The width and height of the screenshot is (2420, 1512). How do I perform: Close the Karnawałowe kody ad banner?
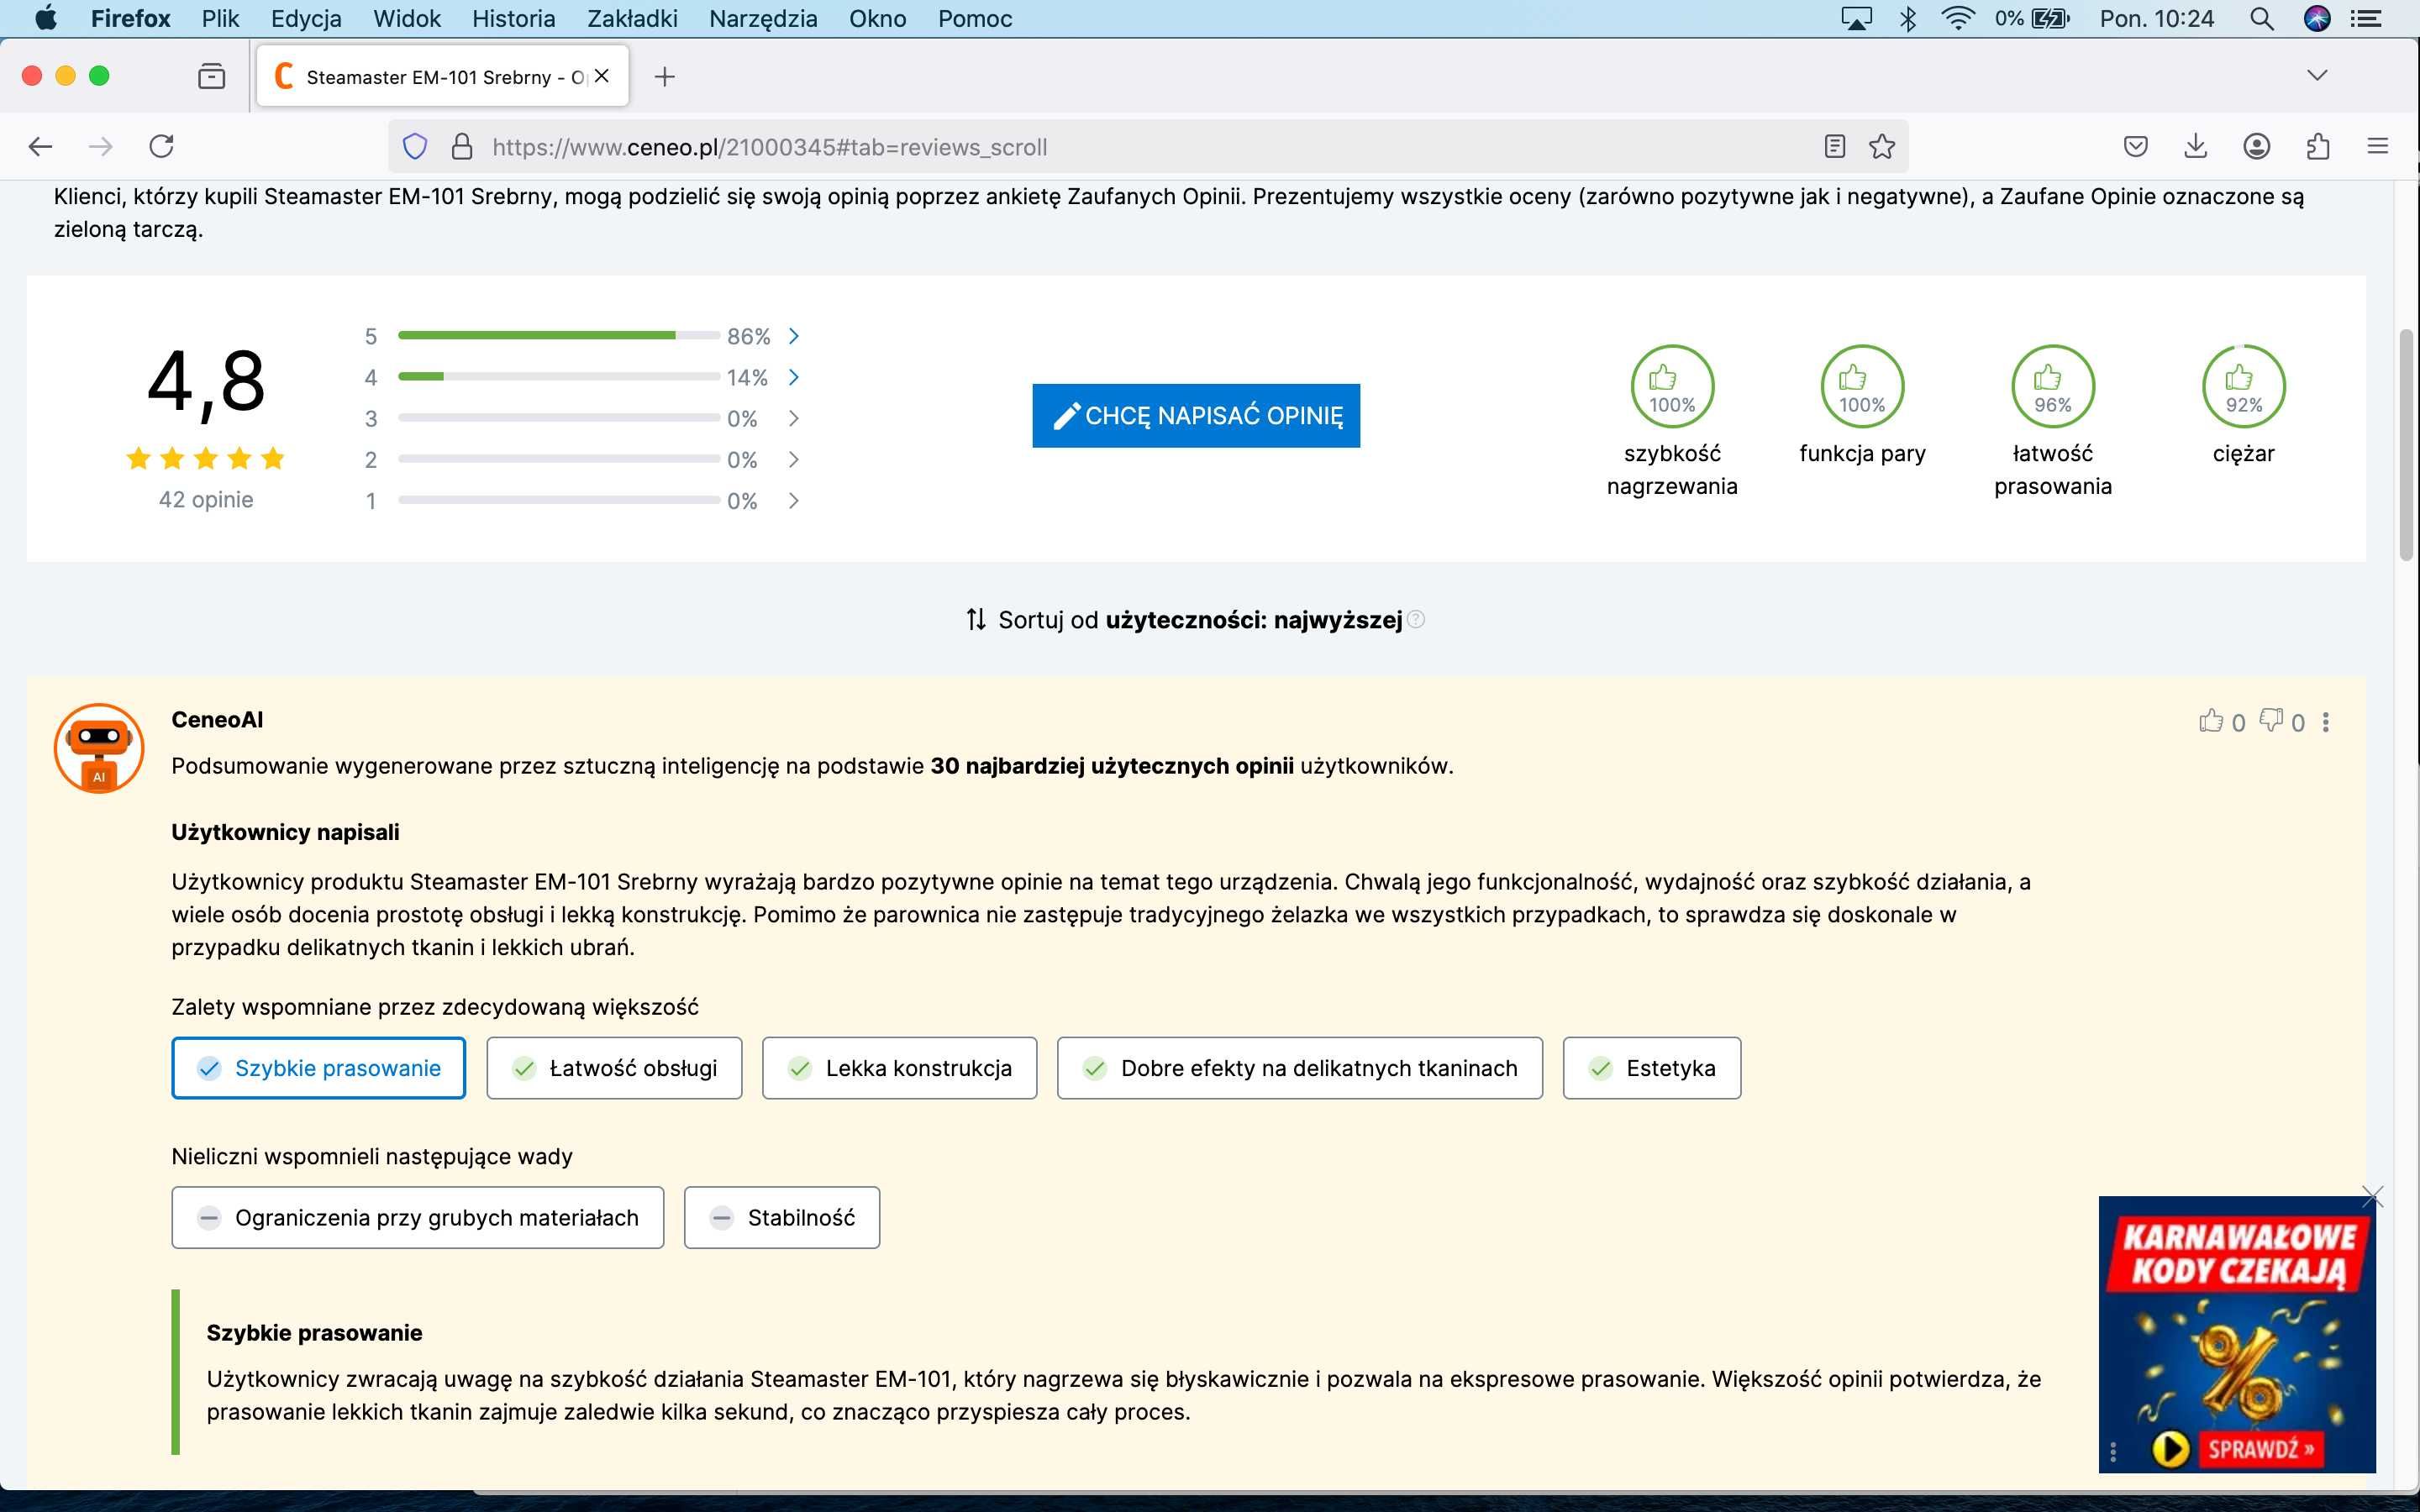tap(2373, 1197)
